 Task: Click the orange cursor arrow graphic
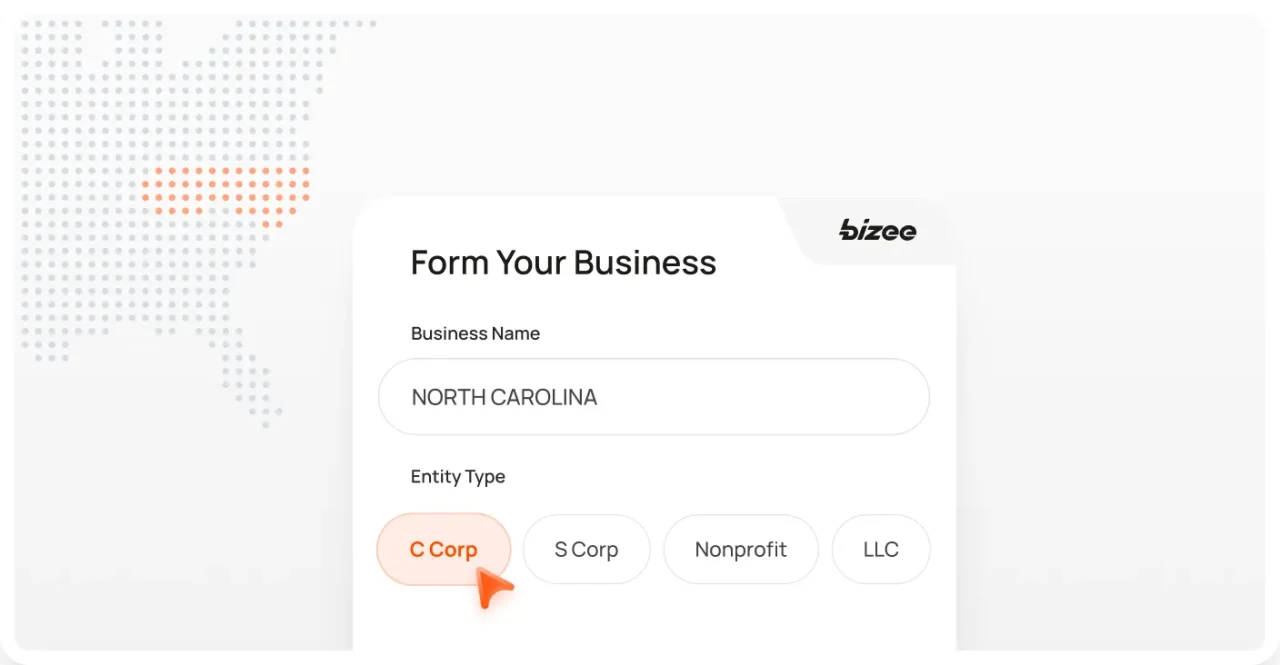click(492, 588)
